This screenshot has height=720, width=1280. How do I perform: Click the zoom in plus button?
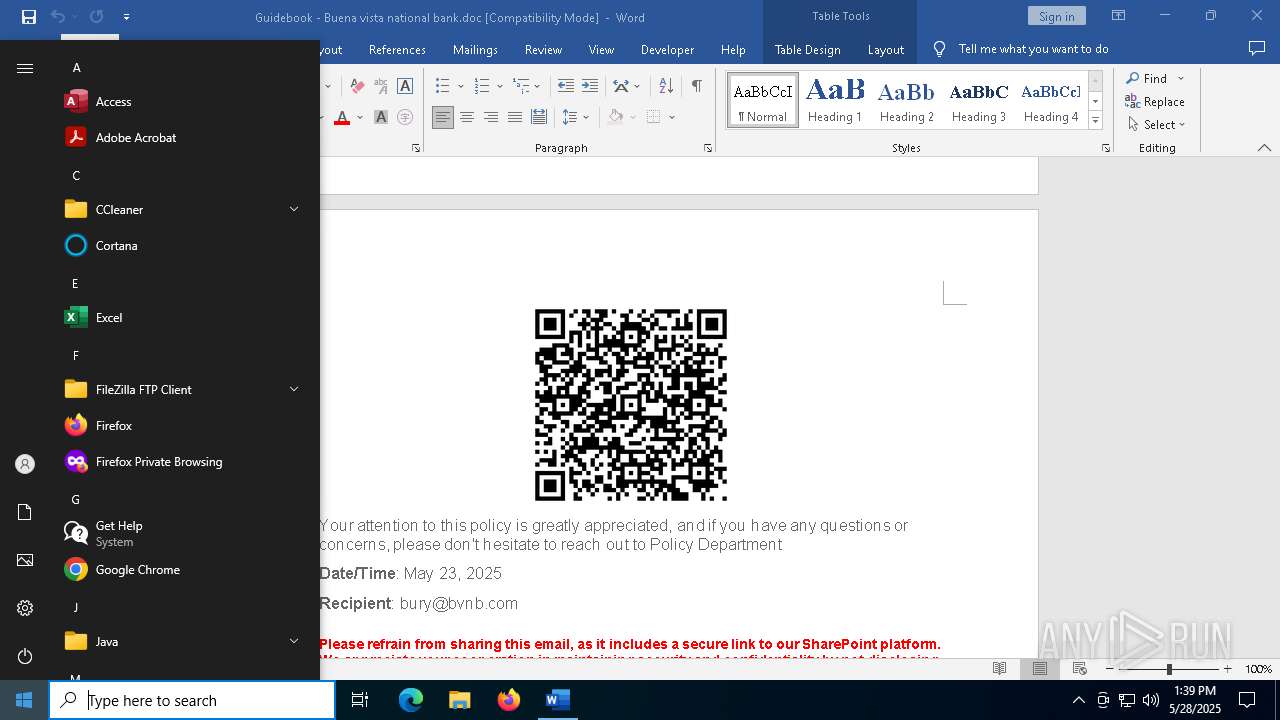(x=1227, y=668)
